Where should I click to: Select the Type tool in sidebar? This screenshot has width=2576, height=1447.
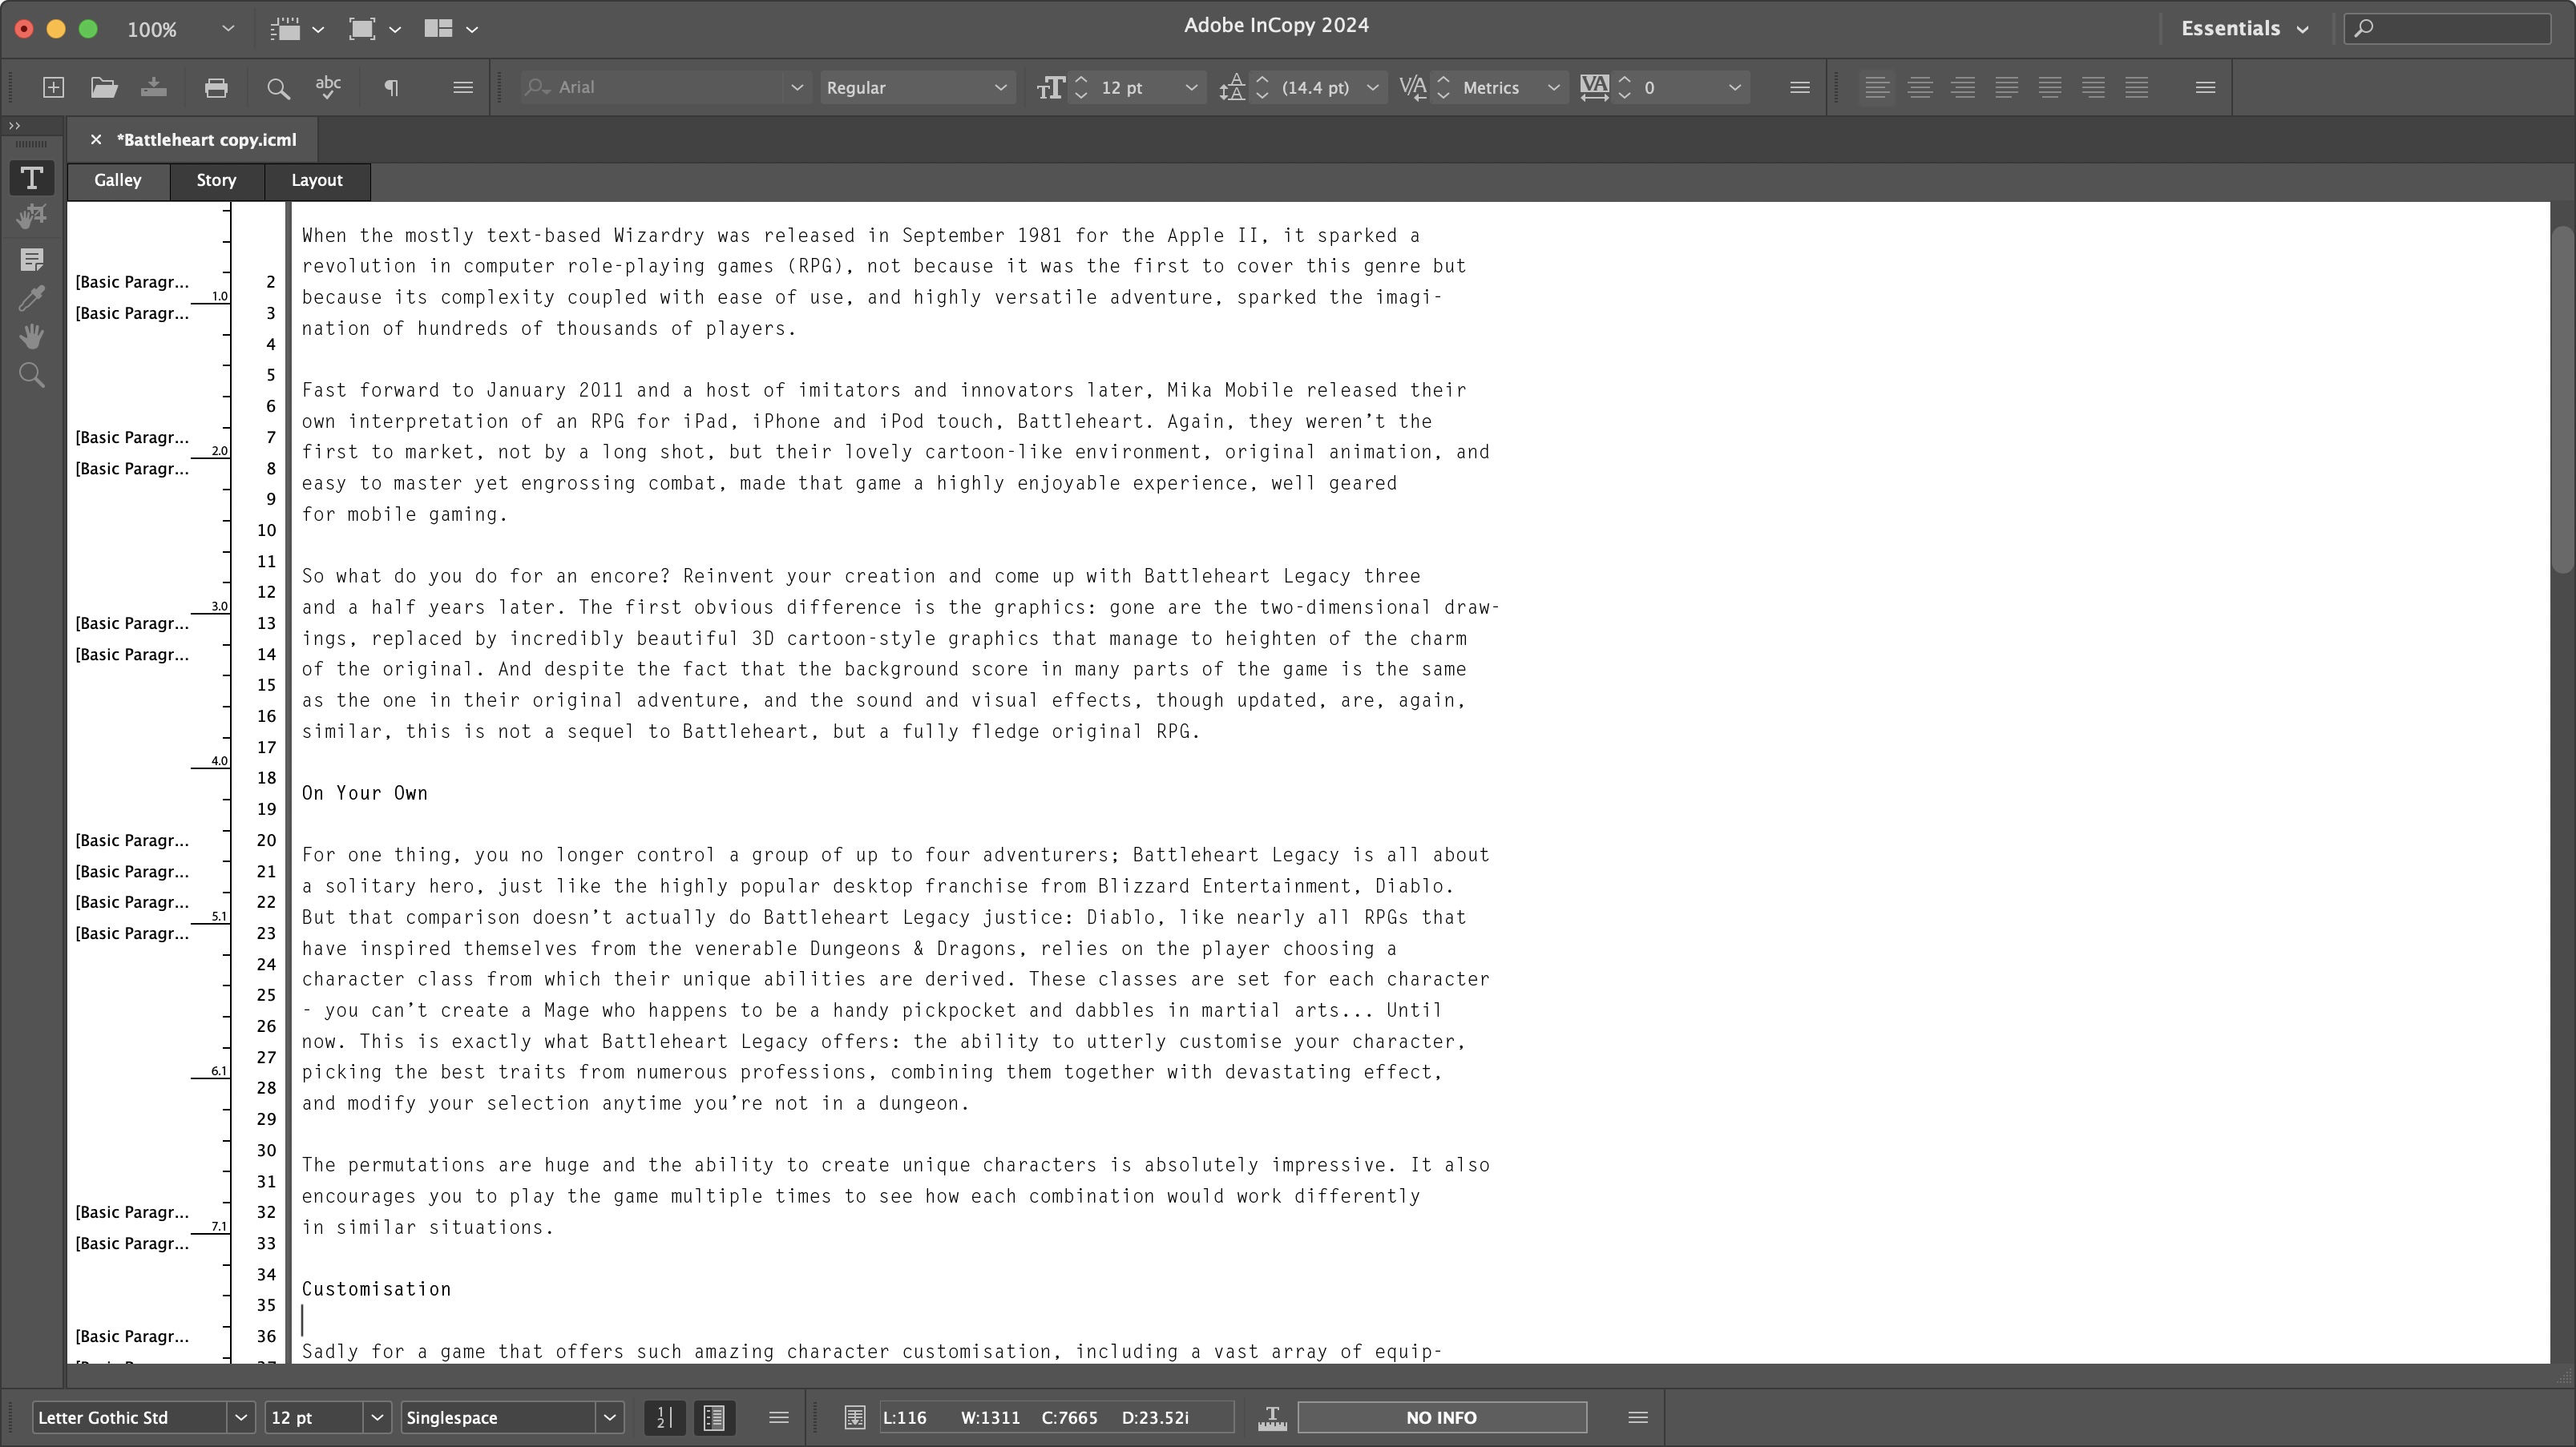pyautogui.click(x=32, y=177)
